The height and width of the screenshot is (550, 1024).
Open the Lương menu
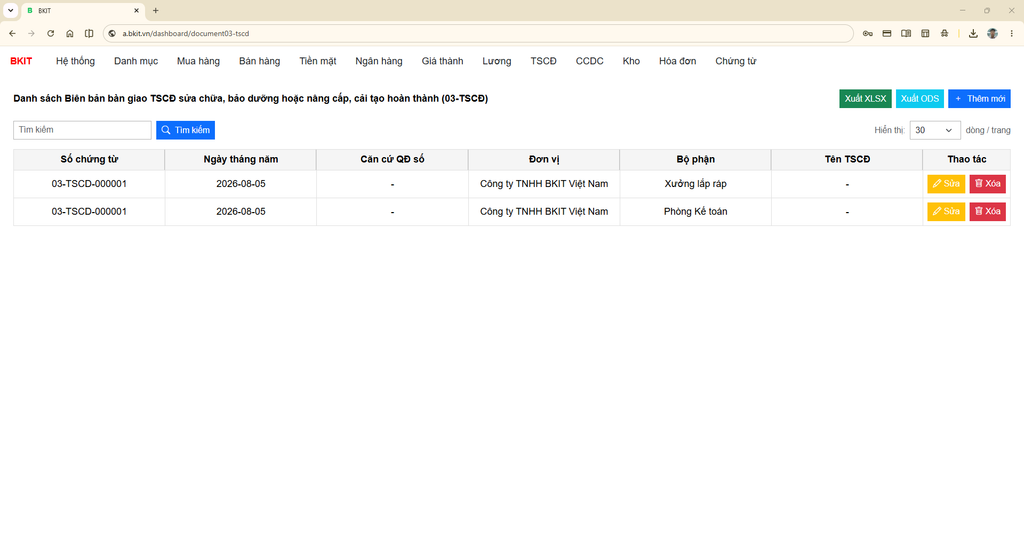click(497, 61)
